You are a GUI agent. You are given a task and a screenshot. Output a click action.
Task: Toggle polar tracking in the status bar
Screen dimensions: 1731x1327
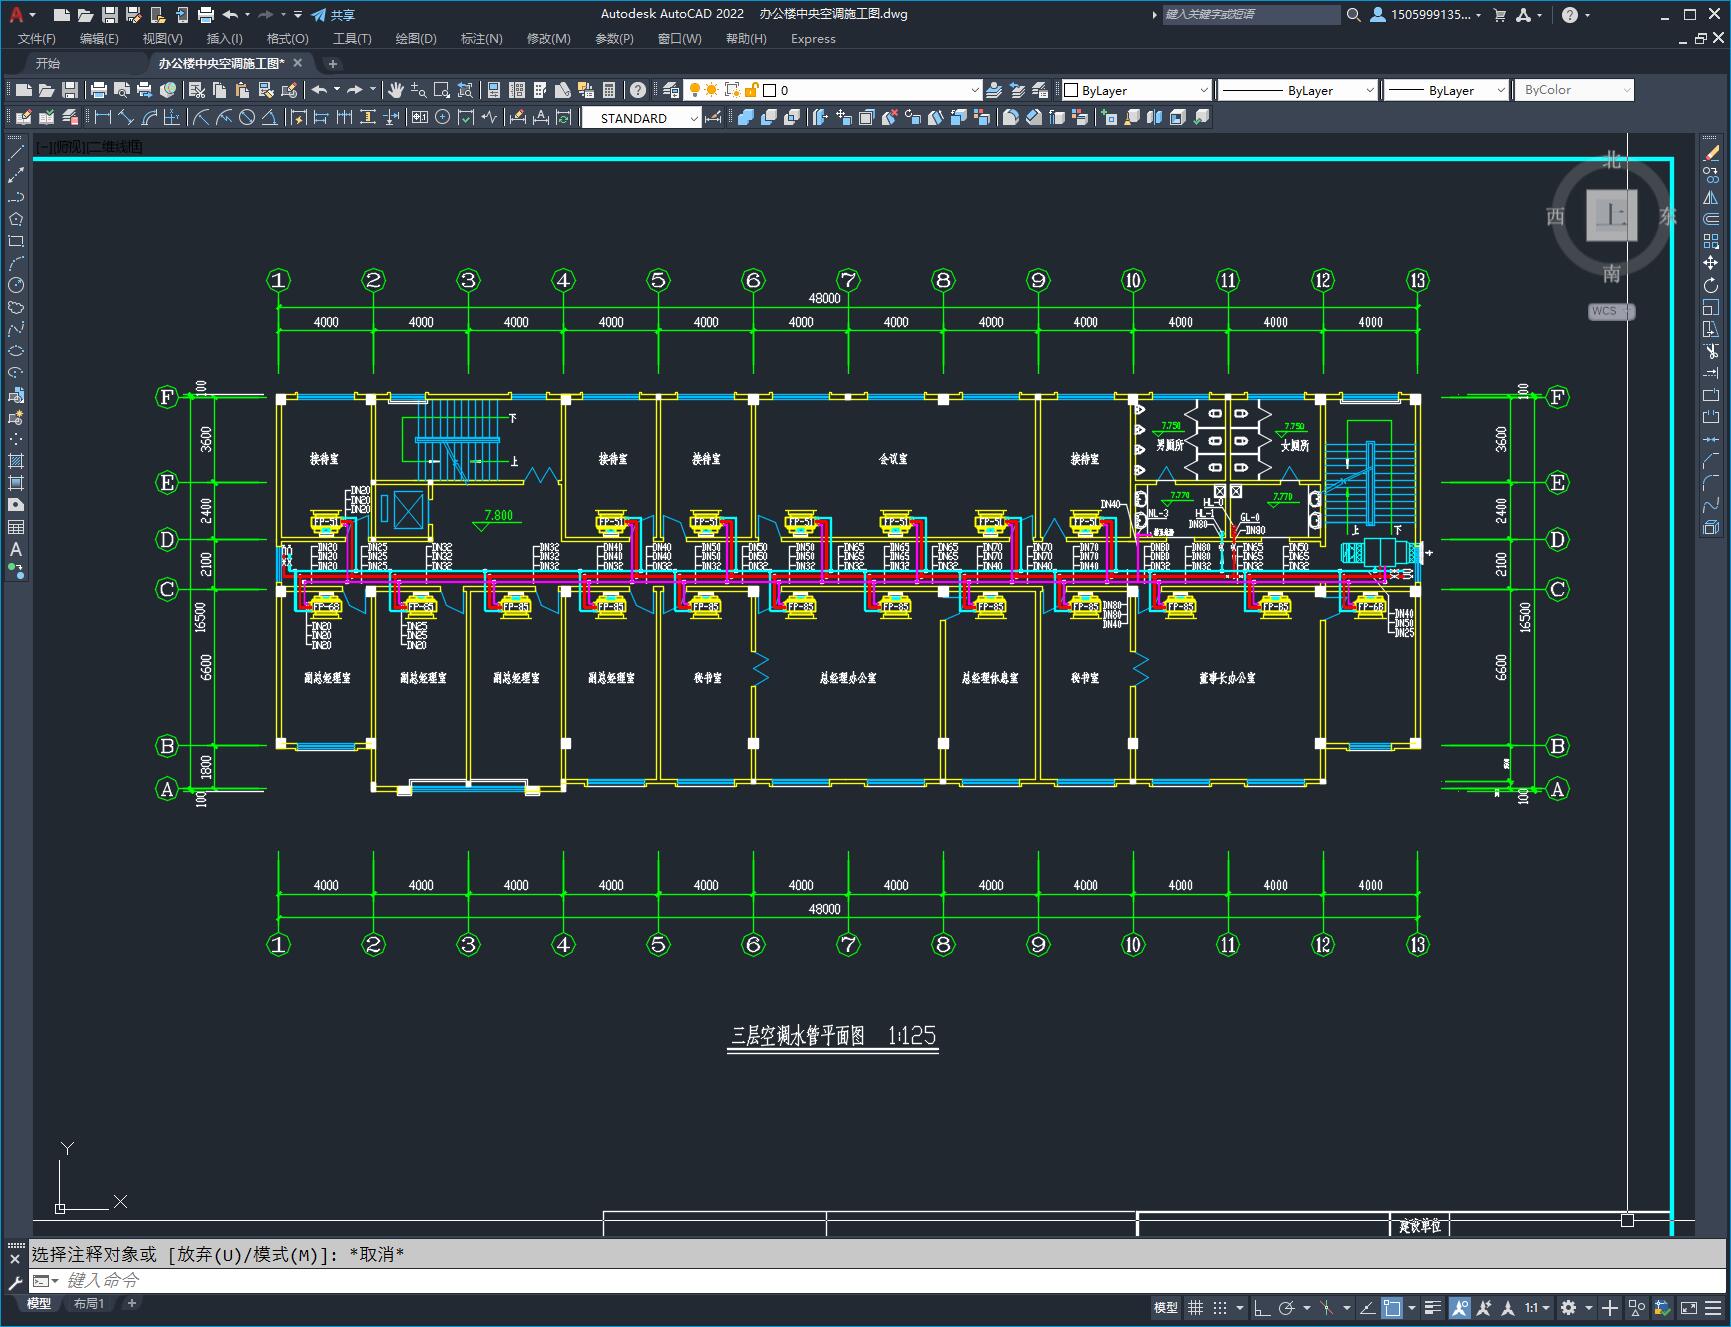tap(1286, 1307)
